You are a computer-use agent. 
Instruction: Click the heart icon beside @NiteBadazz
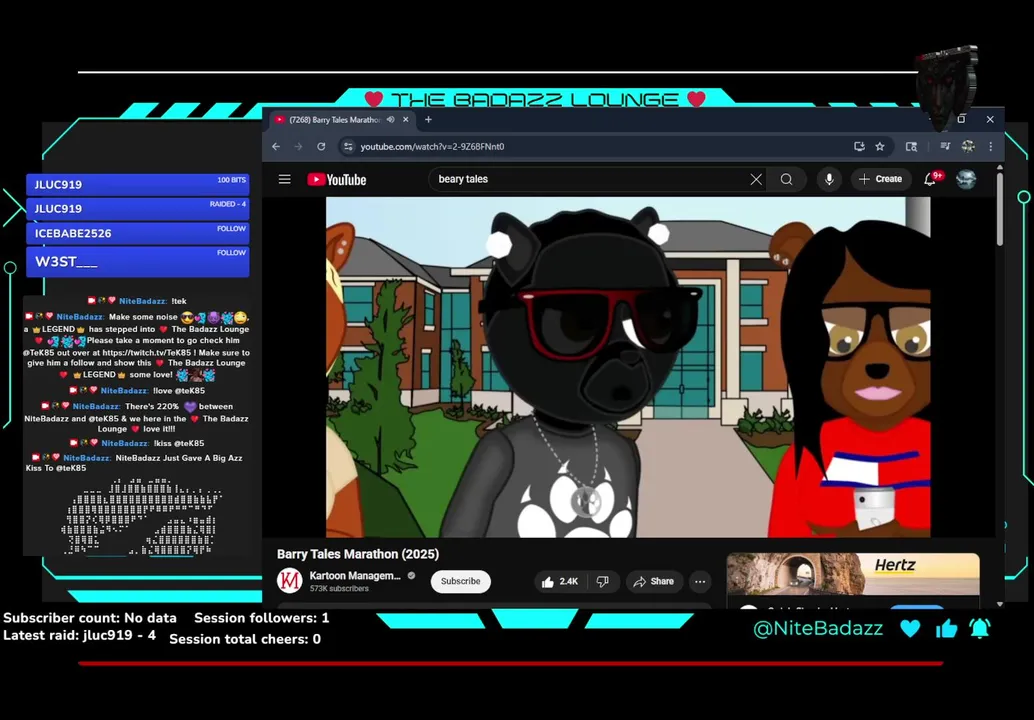[x=910, y=628]
